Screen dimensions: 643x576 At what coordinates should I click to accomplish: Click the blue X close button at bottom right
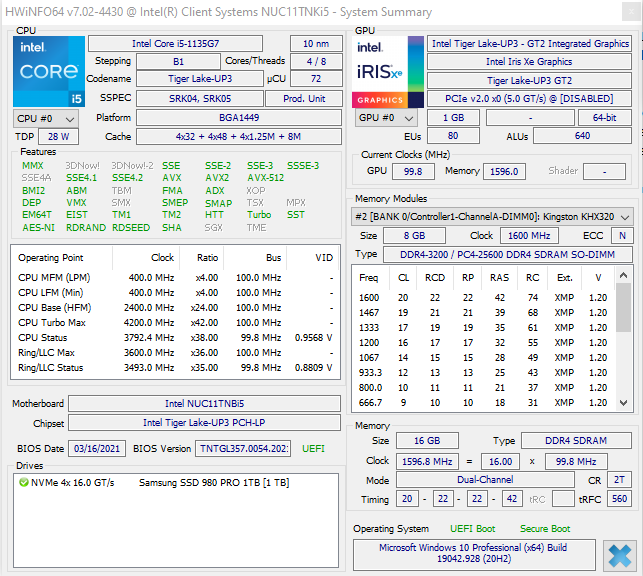point(620,556)
